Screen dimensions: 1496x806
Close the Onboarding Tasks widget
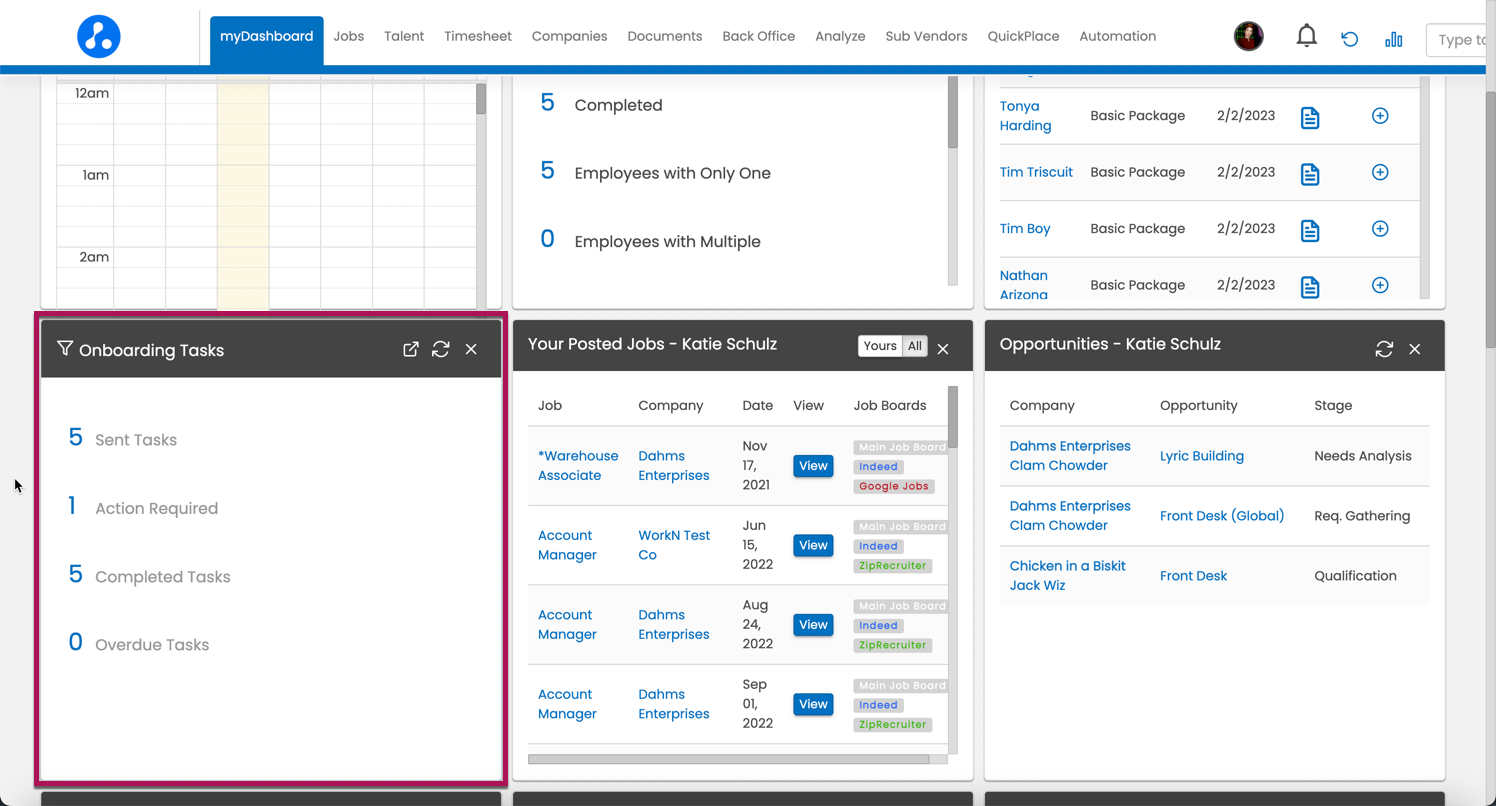coord(471,349)
